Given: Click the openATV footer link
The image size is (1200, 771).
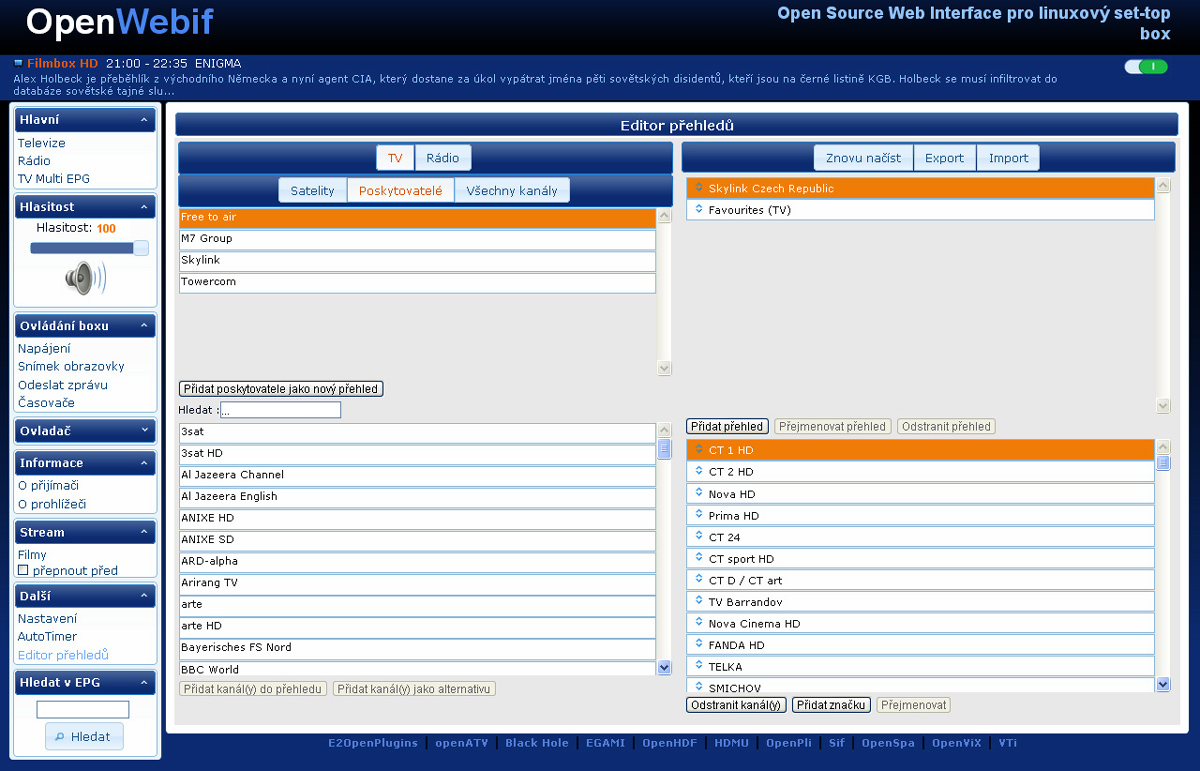Looking at the screenshot, I should 461,743.
